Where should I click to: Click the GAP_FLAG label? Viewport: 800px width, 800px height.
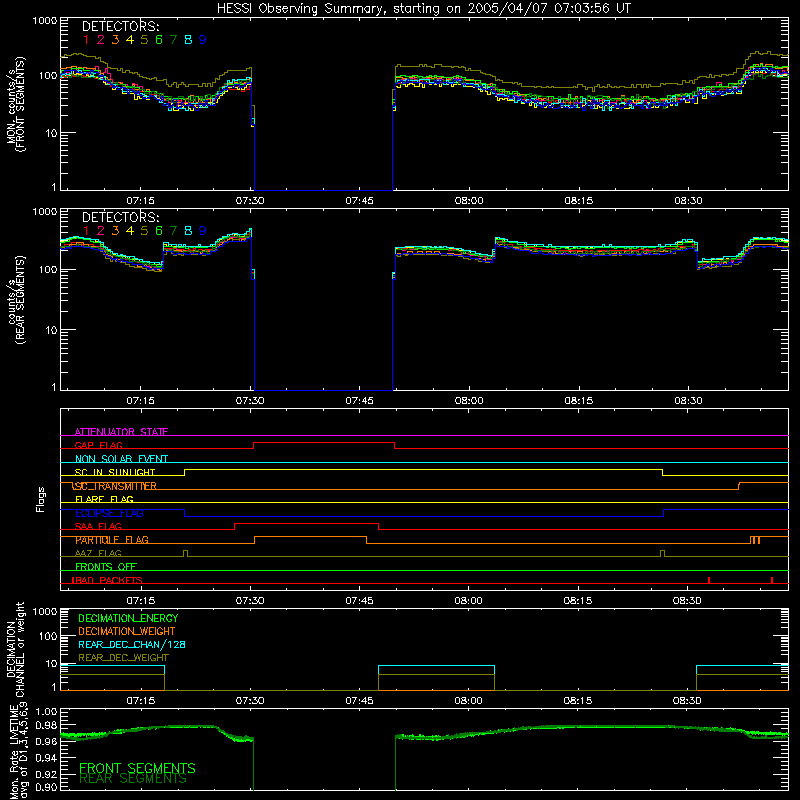pos(98,445)
